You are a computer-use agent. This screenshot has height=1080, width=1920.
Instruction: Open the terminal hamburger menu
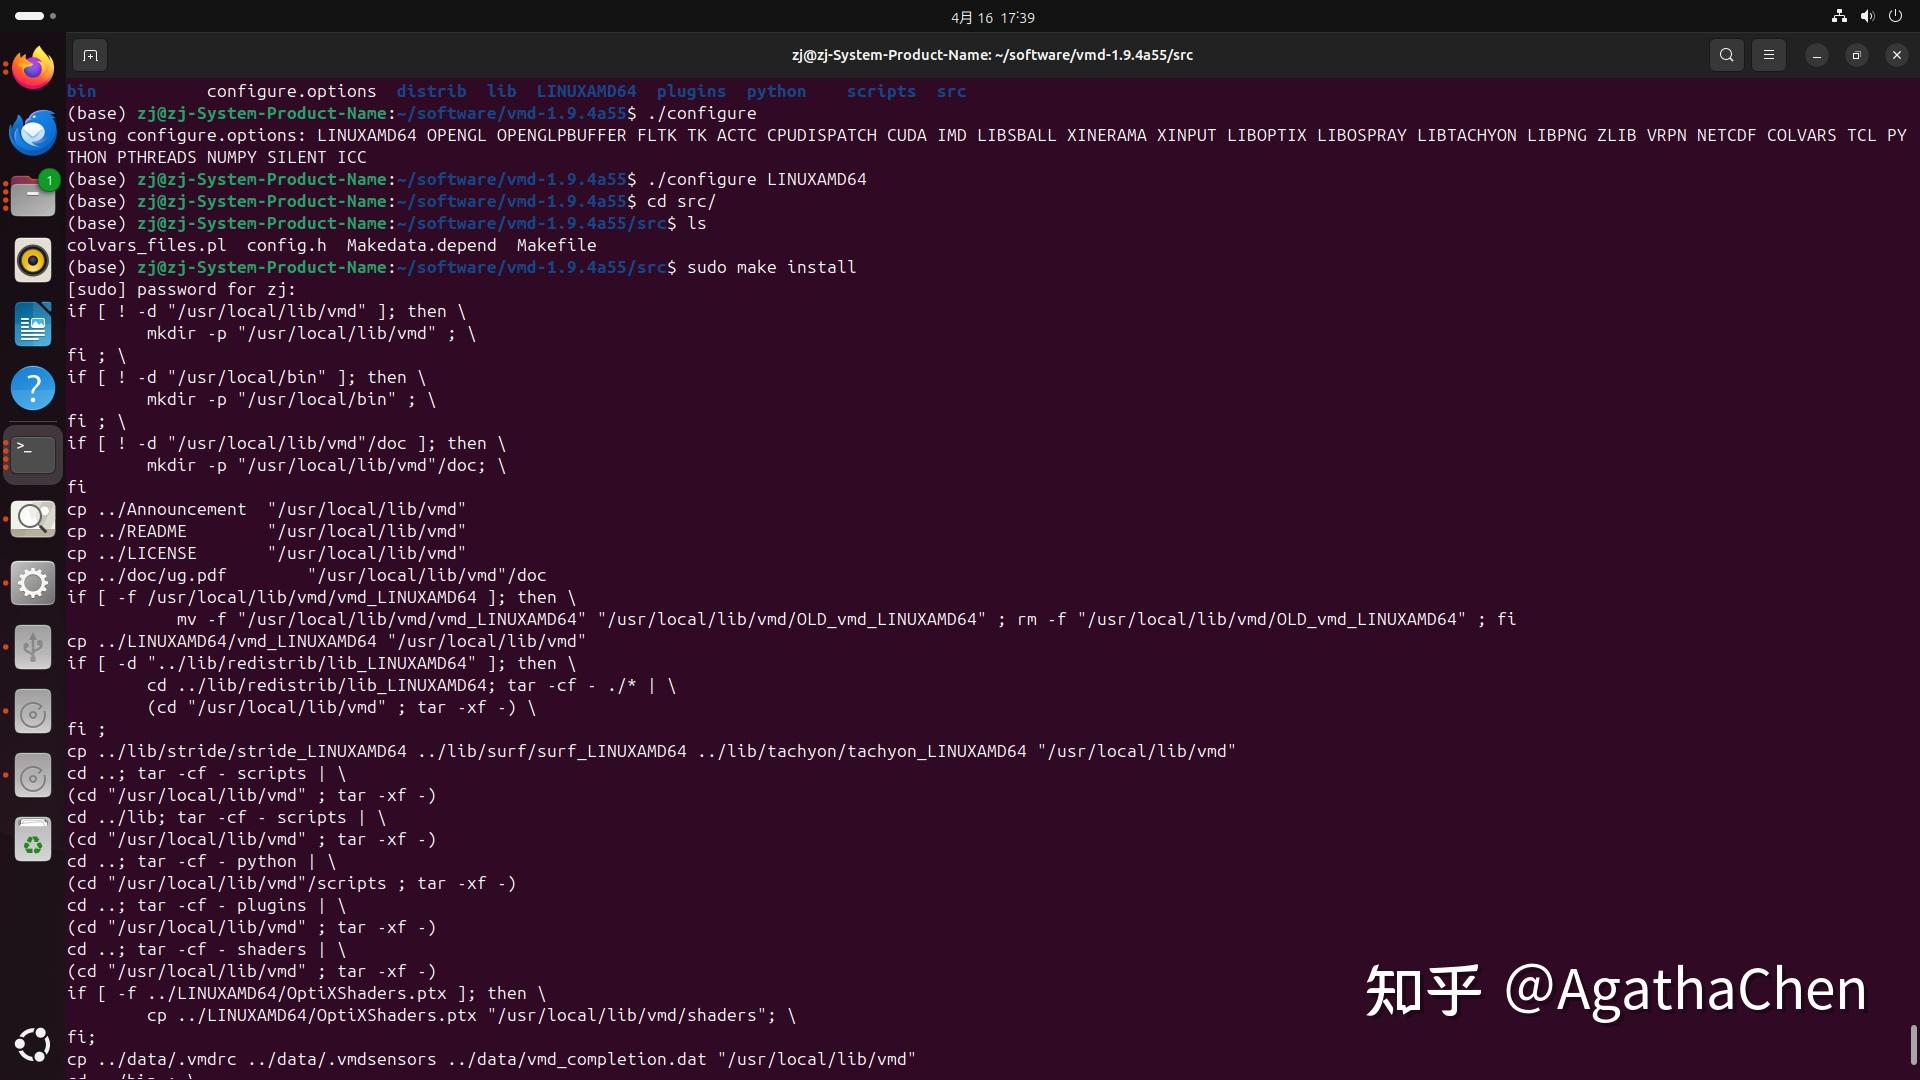pyautogui.click(x=1768, y=55)
